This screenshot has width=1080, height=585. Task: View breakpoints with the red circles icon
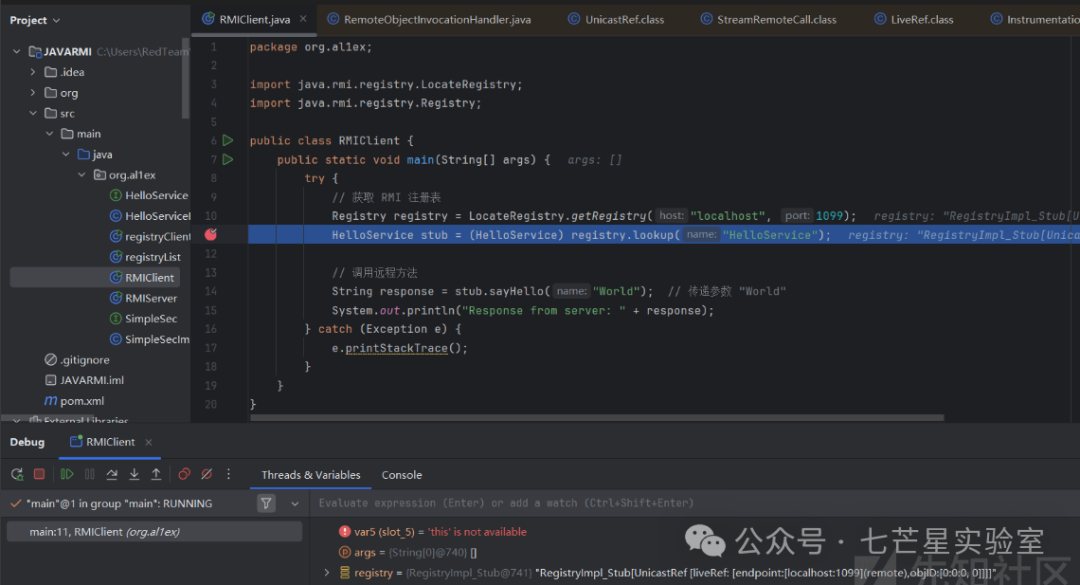pyautogui.click(x=184, y=474)
